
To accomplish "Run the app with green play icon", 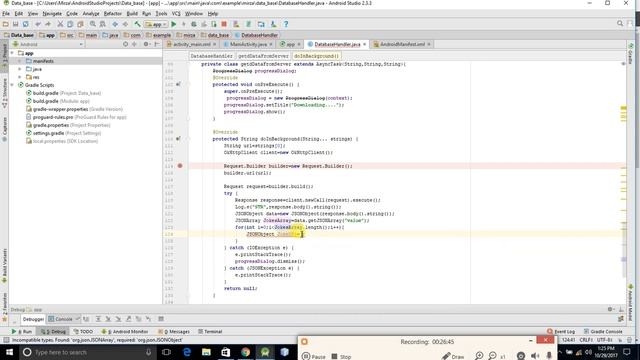I will 173,24.
